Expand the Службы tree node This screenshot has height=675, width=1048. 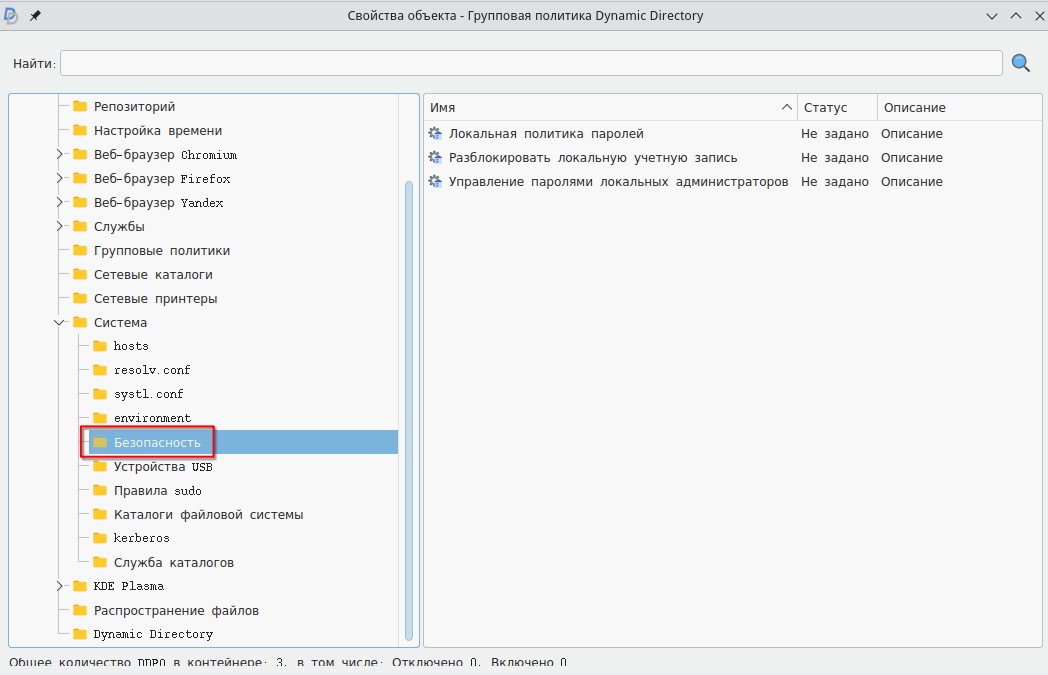point(59,227)
